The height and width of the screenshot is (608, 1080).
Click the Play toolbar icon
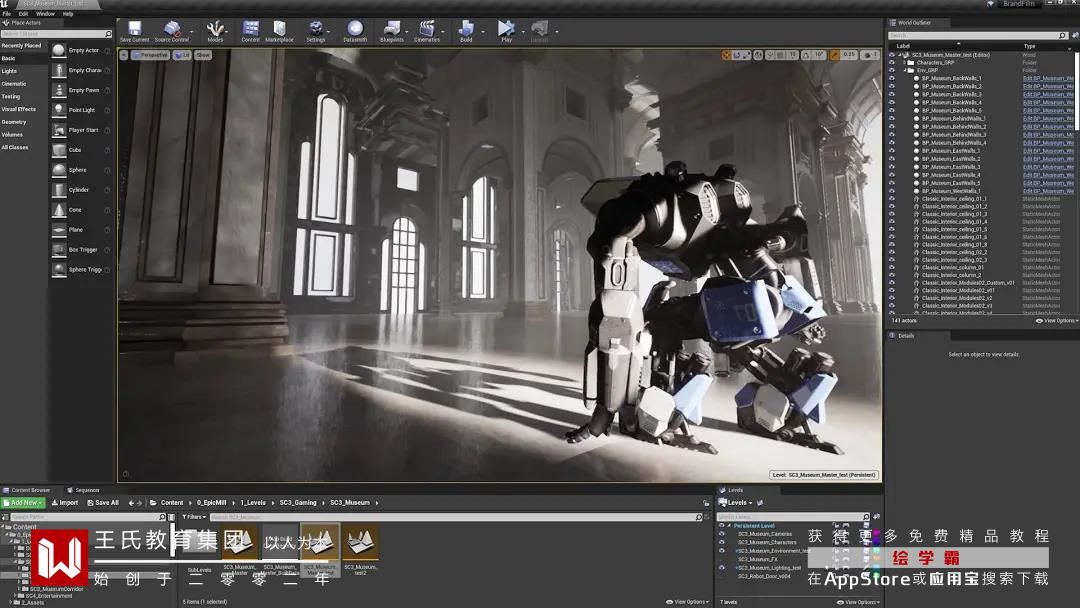tap(506, 31)
